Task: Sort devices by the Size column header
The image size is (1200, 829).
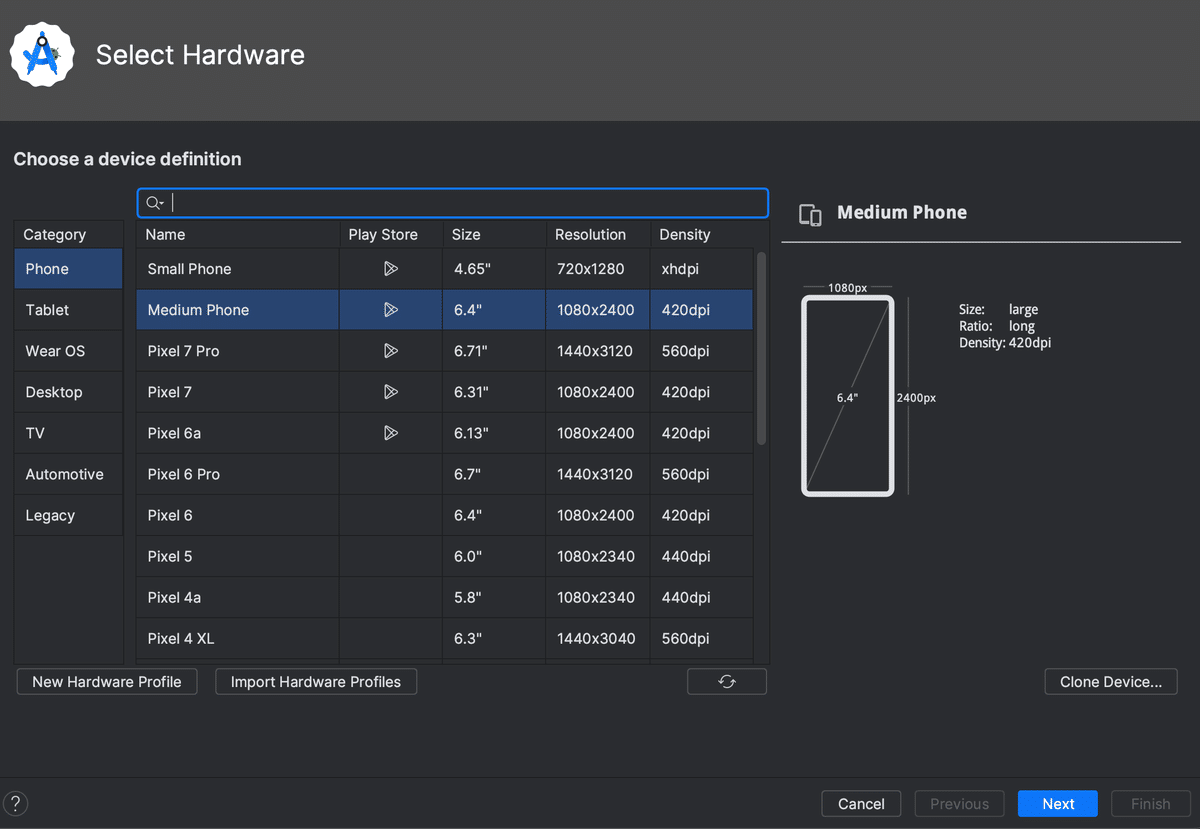Action: click(494, 234)
